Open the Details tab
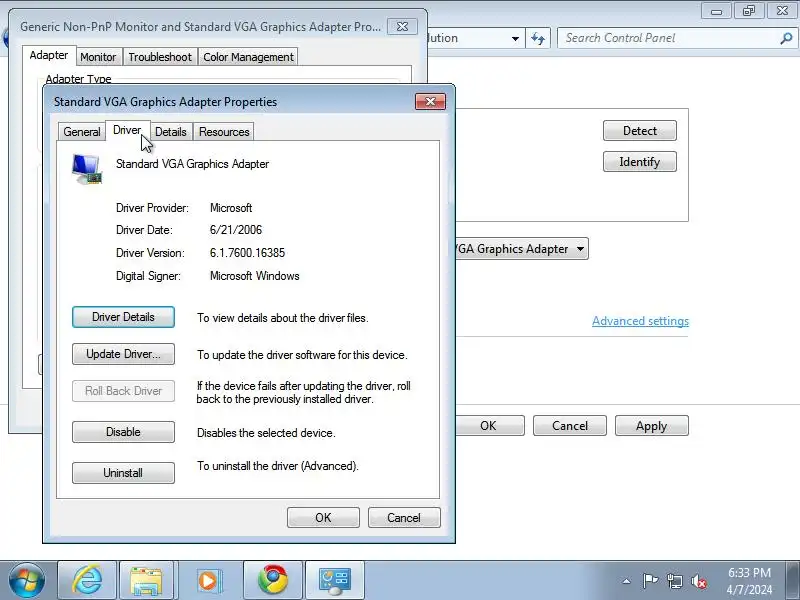Viewport: 800px width, 600px height. pyautogui.click(x=171, y=132)
